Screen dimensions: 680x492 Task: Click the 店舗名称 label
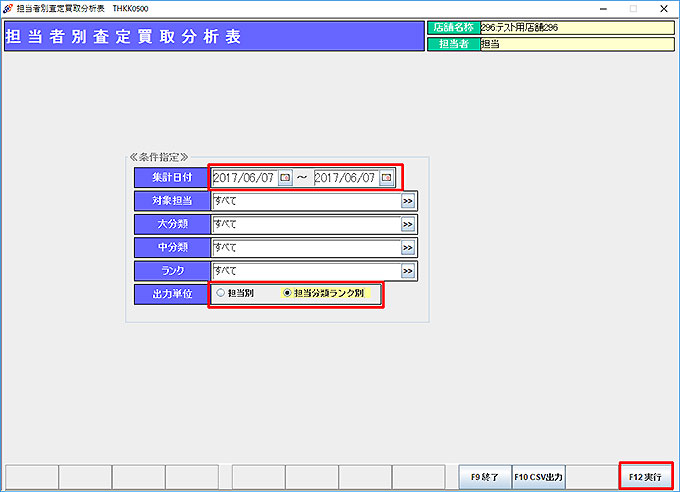tap(454, 28)
